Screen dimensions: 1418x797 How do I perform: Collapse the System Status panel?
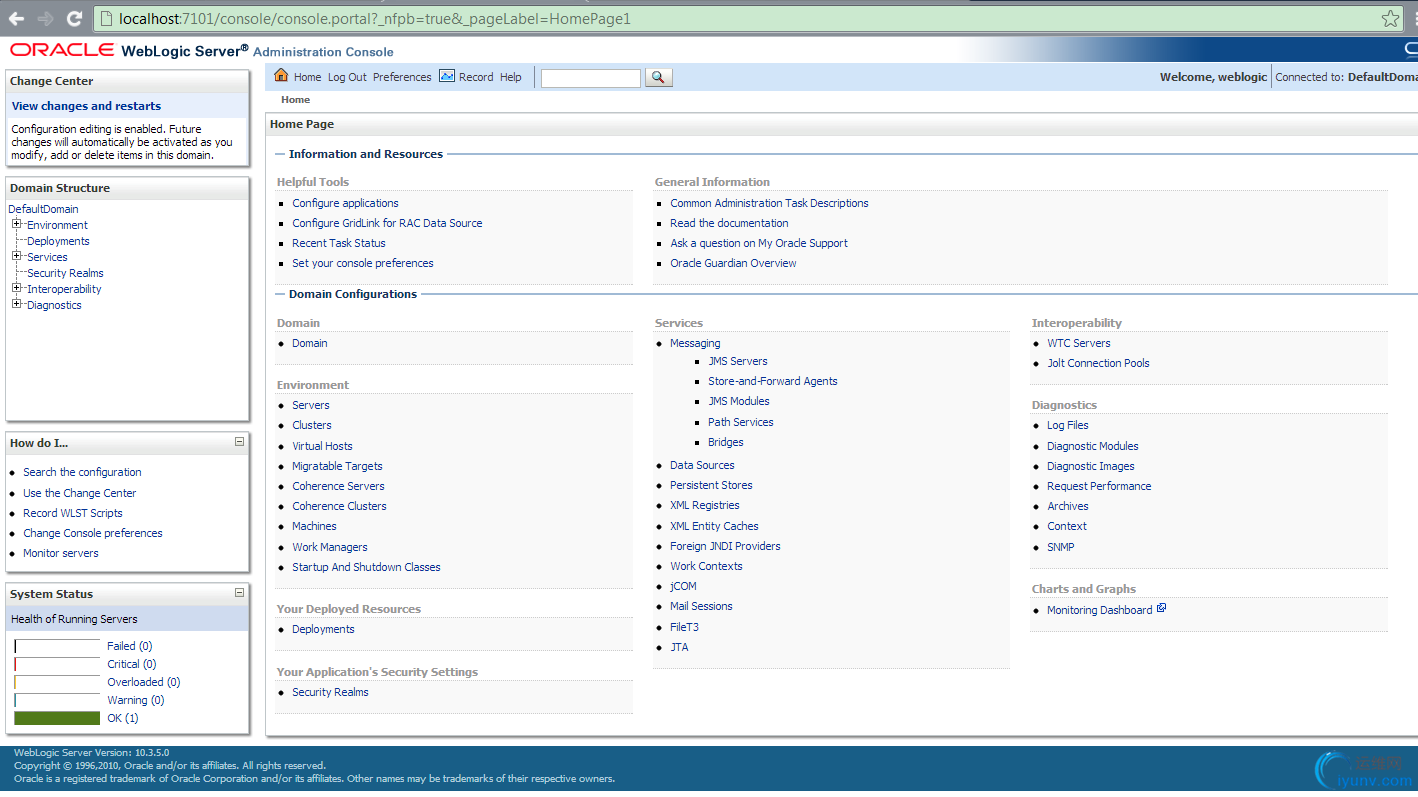coord(239,592)
